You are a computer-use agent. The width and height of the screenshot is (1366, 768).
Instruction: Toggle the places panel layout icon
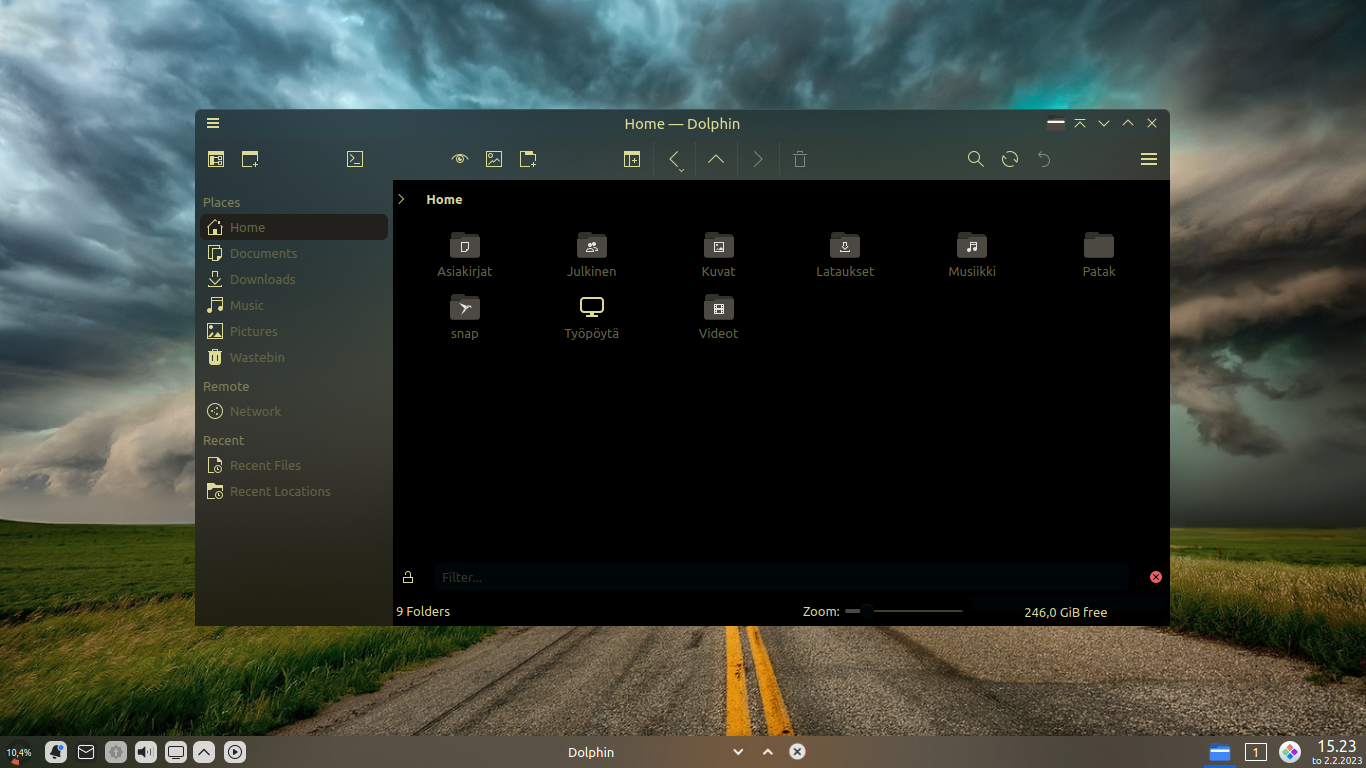click(x=216, y=159)
